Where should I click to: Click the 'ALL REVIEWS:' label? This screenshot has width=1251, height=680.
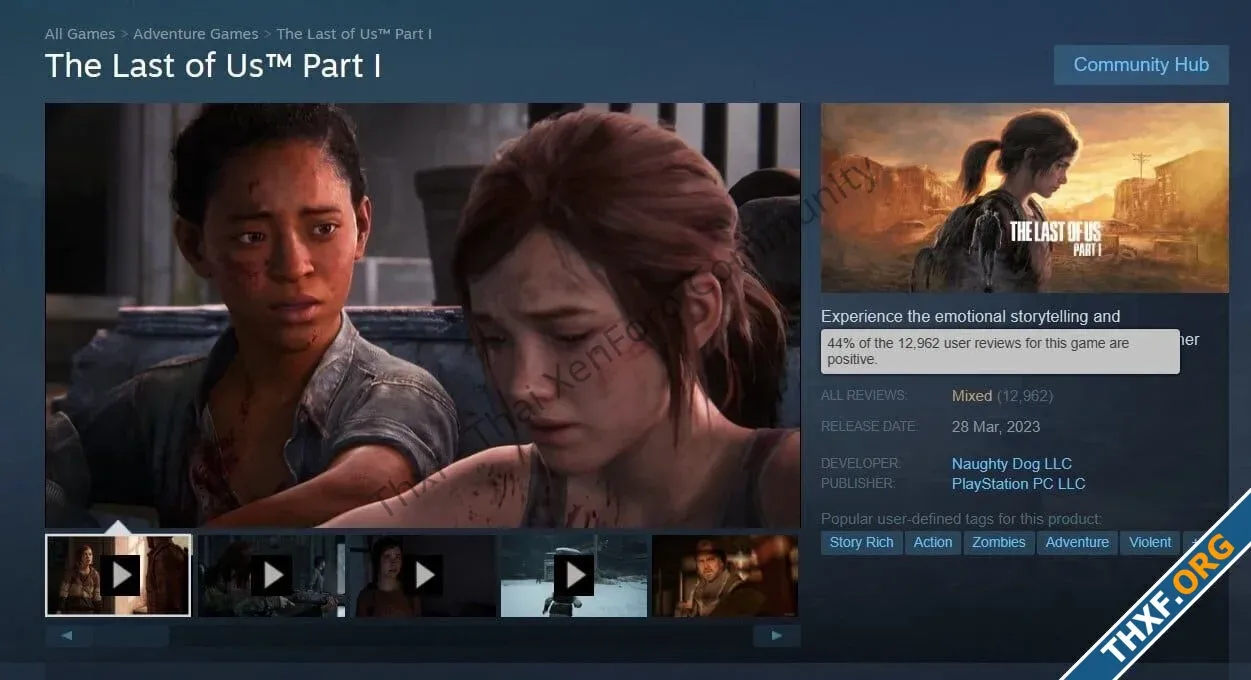(864, 396)
